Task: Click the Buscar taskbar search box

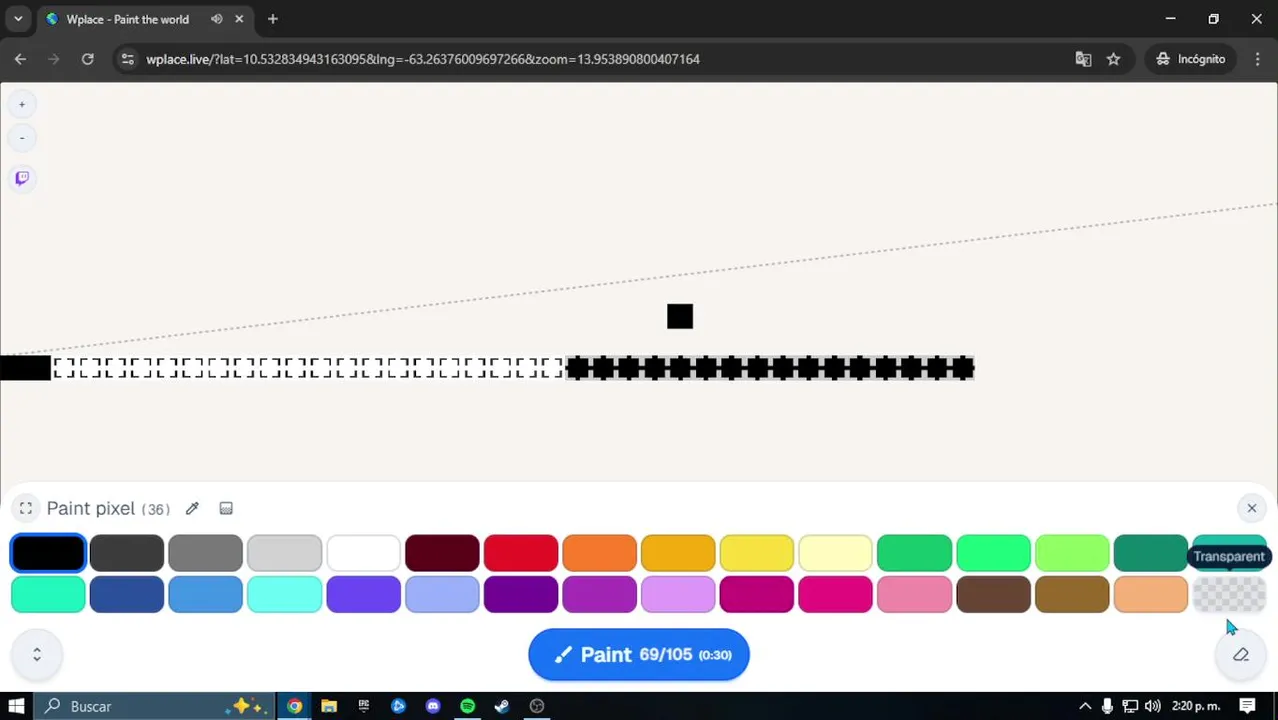Action: [x=154, y=706]
